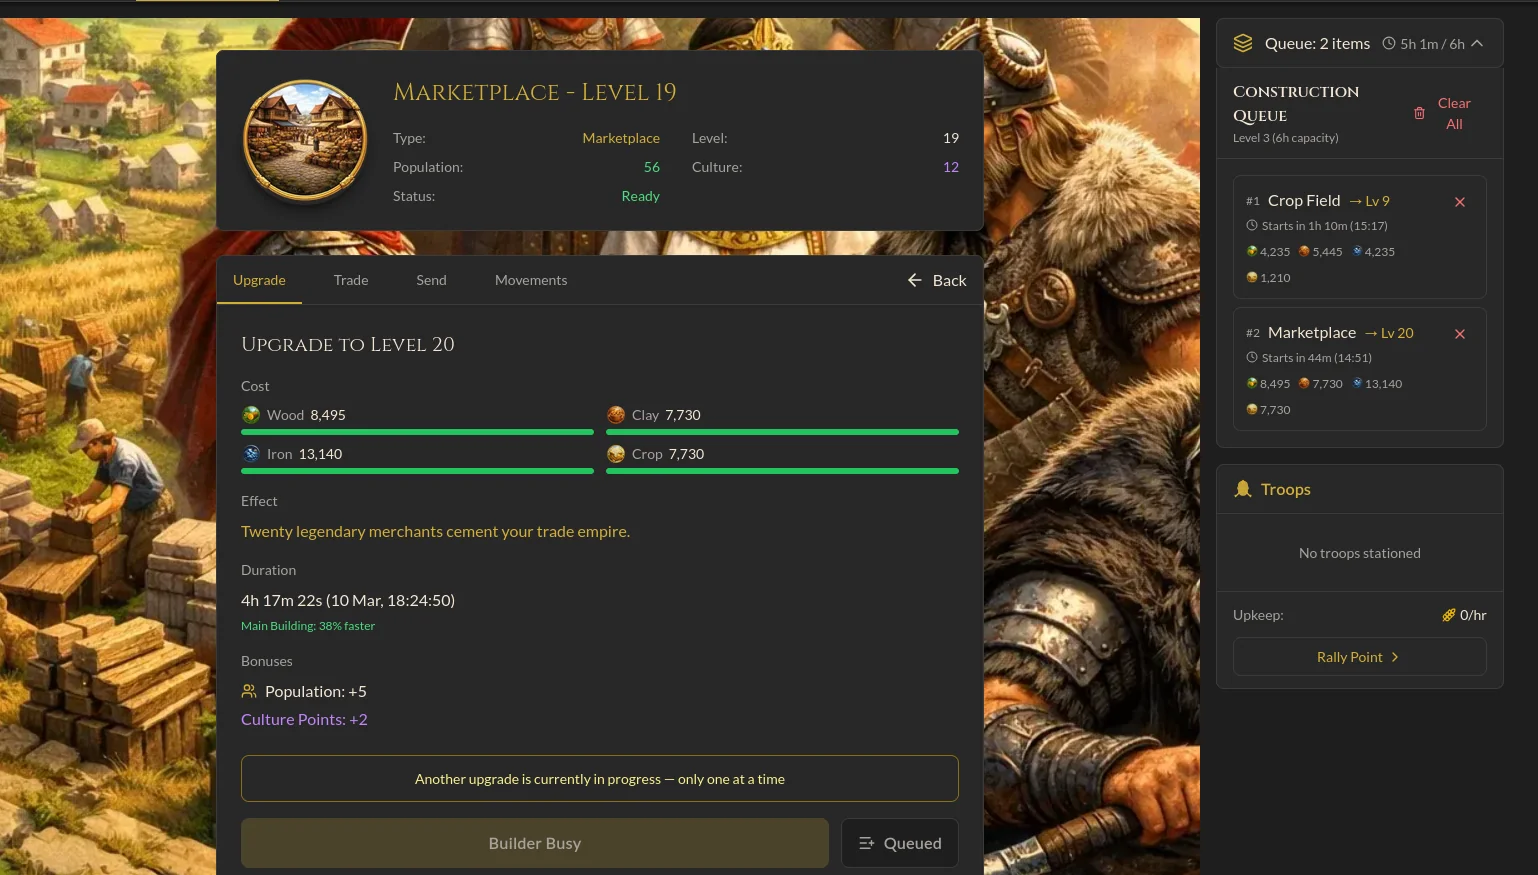Click the trash icon beside Clear All
Image resolution: width=1538 pixels, height=875 pixels.
pyautogui.click(x=1419, y=113)
